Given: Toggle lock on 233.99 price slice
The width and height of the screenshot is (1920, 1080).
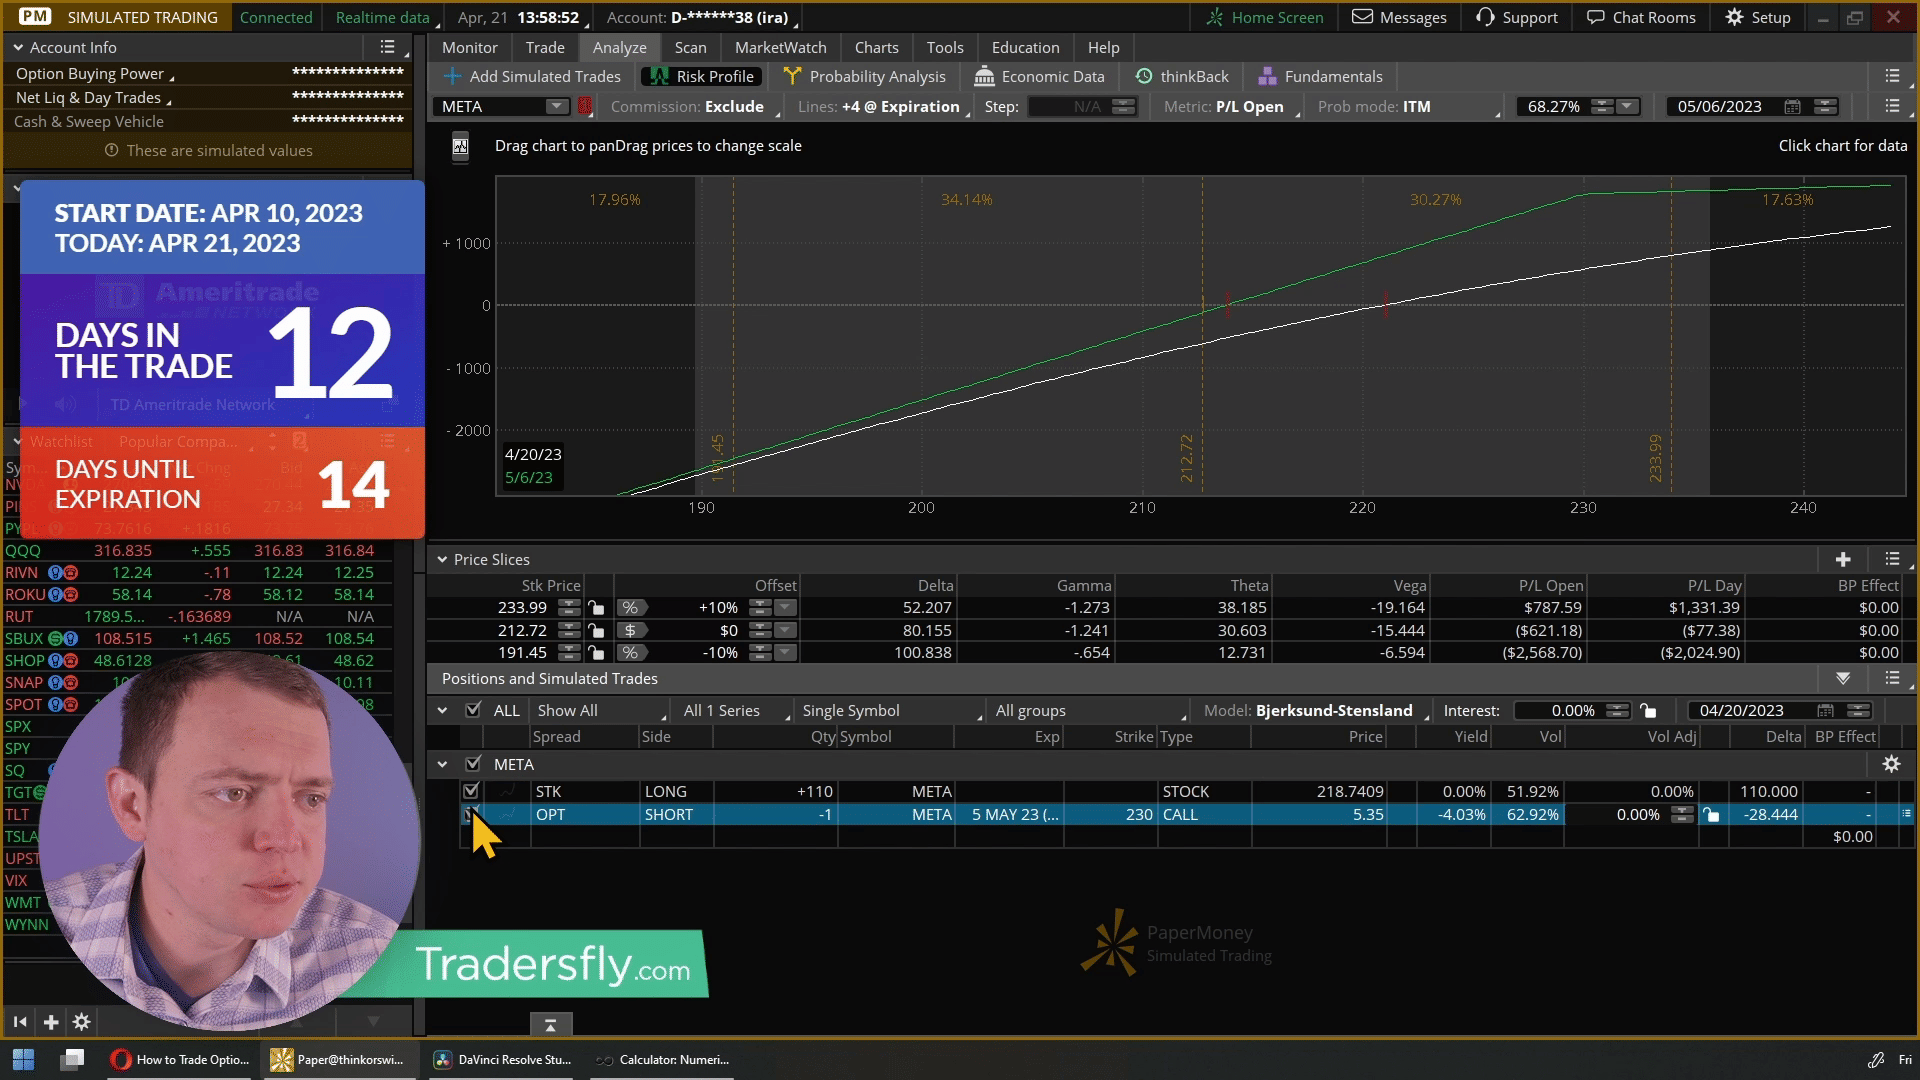Looking at the screenshot, I should point(596,608).
